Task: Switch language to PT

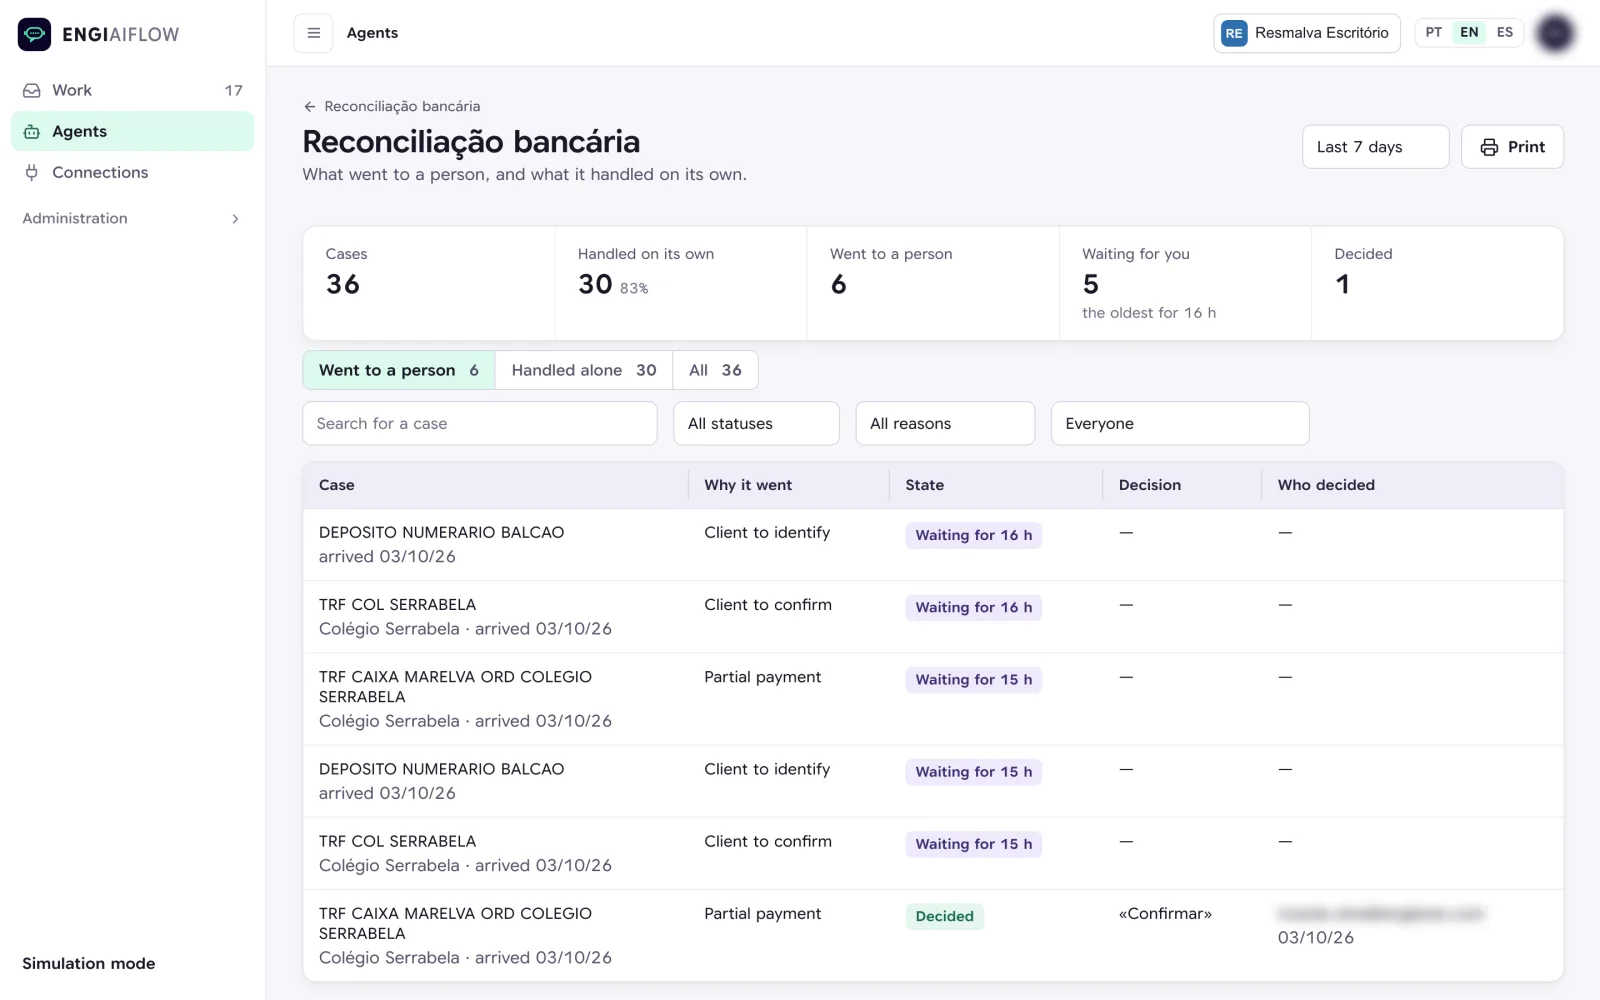Action: point(1434,32)
